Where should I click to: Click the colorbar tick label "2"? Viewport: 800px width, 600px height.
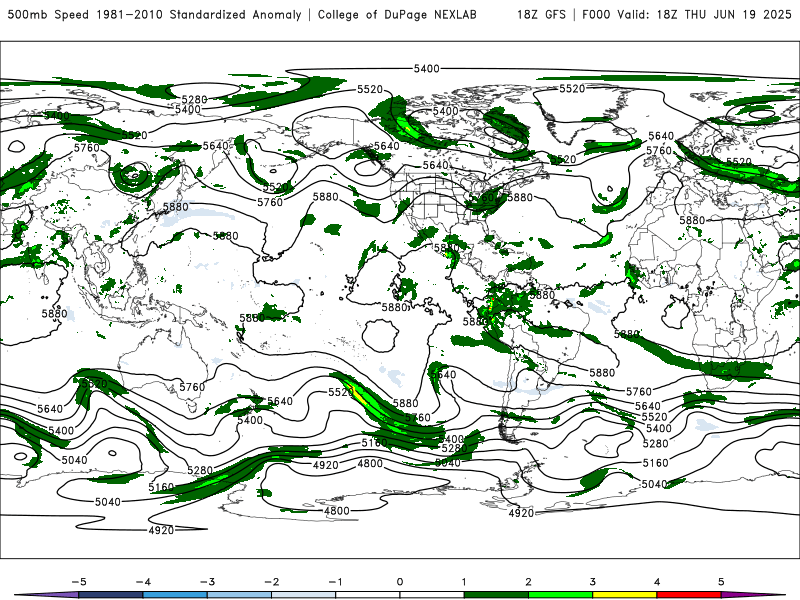(x=528, y=582)
